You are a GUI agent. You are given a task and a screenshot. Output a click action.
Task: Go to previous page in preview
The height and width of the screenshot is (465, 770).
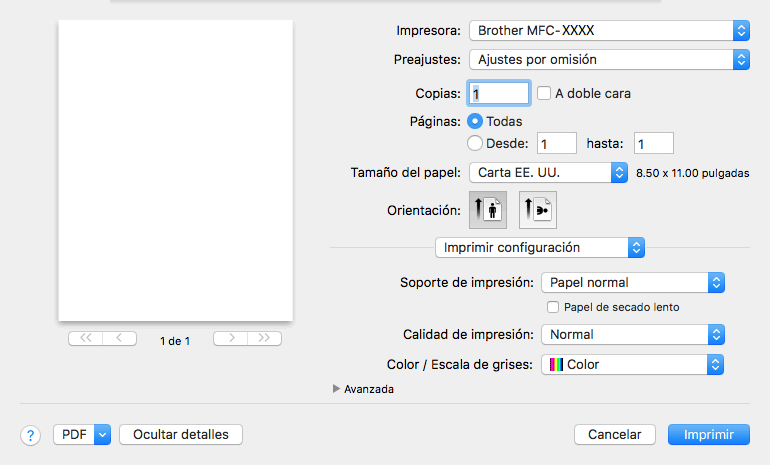click(119, 338)
